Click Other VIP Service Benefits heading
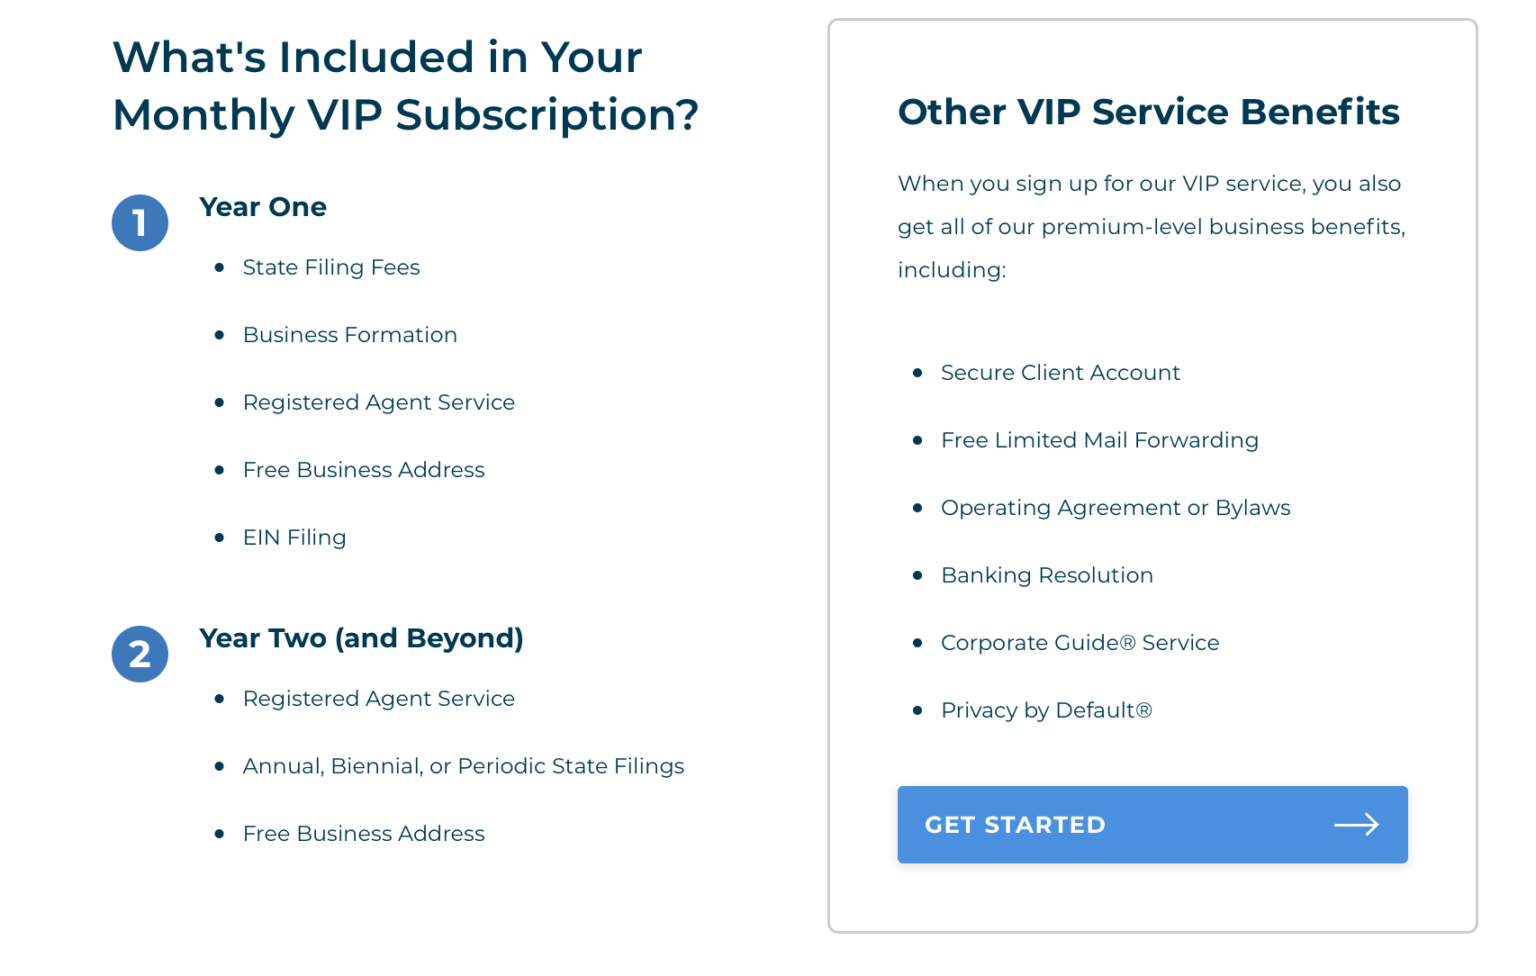The image size is (1536, 976). point(1148,112)
